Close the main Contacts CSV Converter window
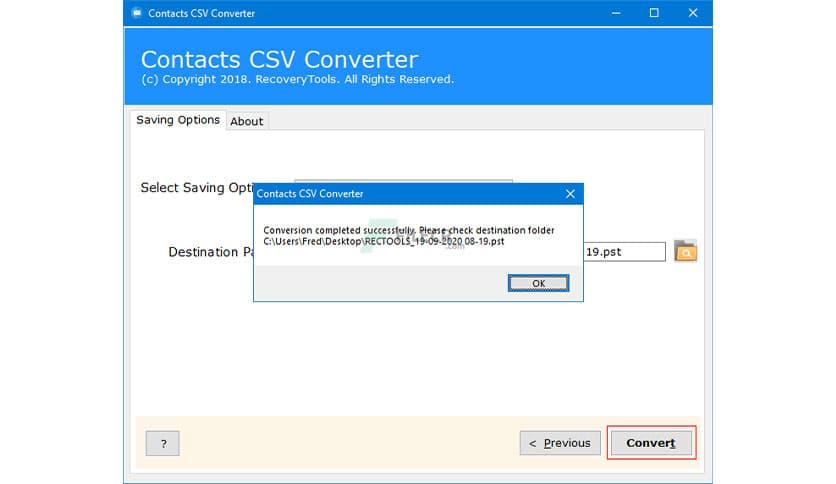836x484 pixels. click(693, 13)
